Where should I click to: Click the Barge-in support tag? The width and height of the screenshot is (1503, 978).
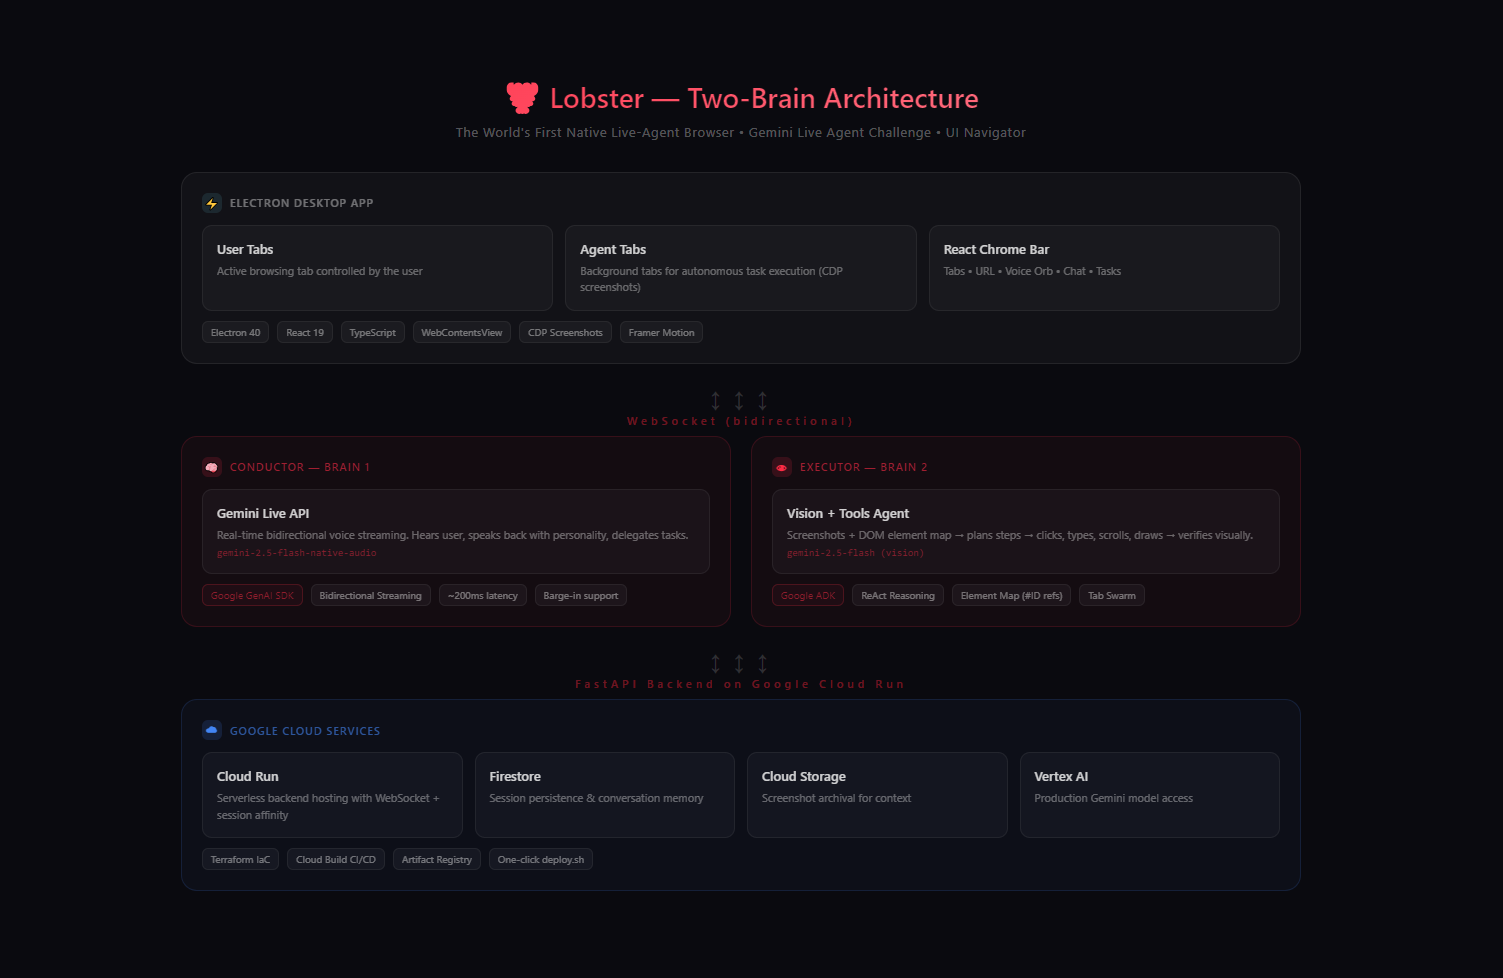581,595
